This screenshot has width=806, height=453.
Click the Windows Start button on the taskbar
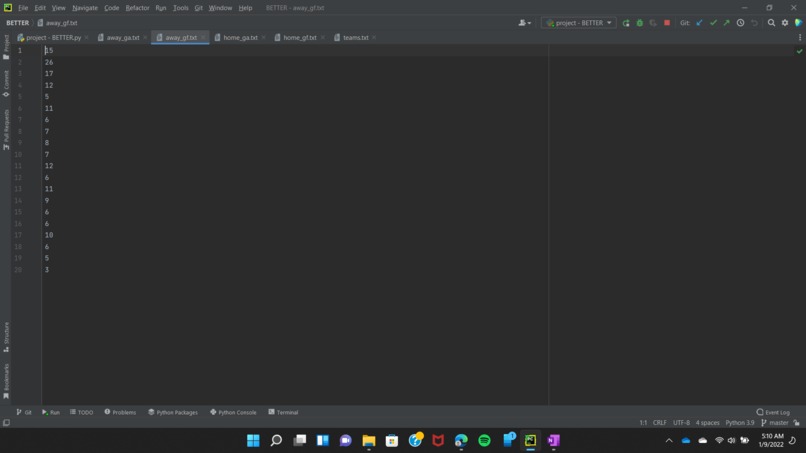(253, 441)
